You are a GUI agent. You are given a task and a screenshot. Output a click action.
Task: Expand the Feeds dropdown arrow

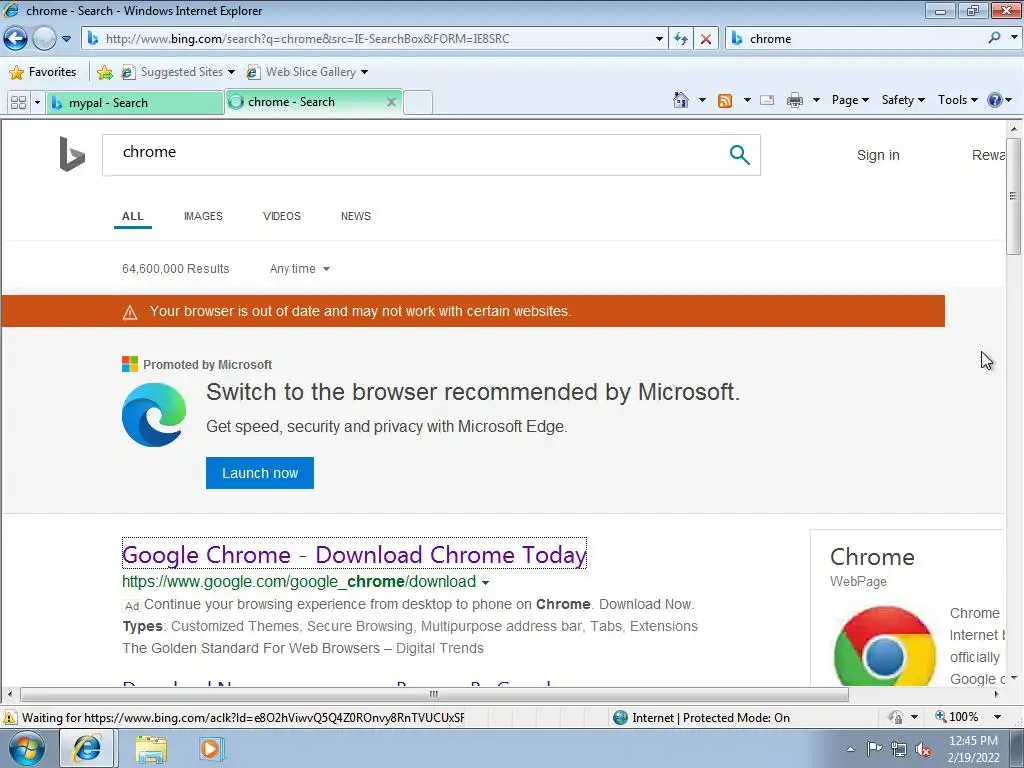(747, 100)
